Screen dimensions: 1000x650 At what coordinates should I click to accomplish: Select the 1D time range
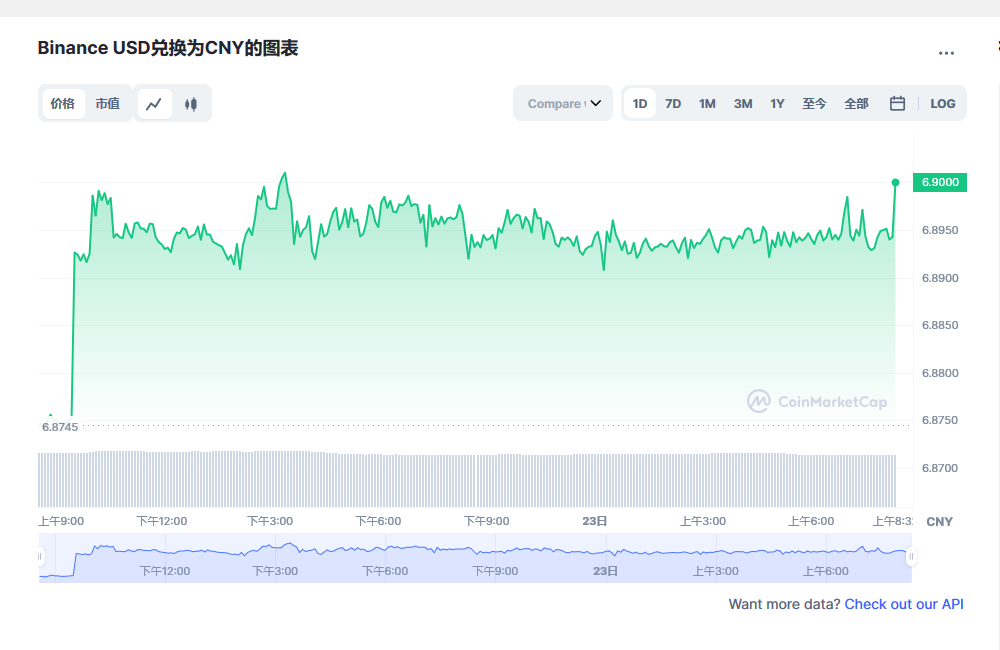(x=640, y=103)
